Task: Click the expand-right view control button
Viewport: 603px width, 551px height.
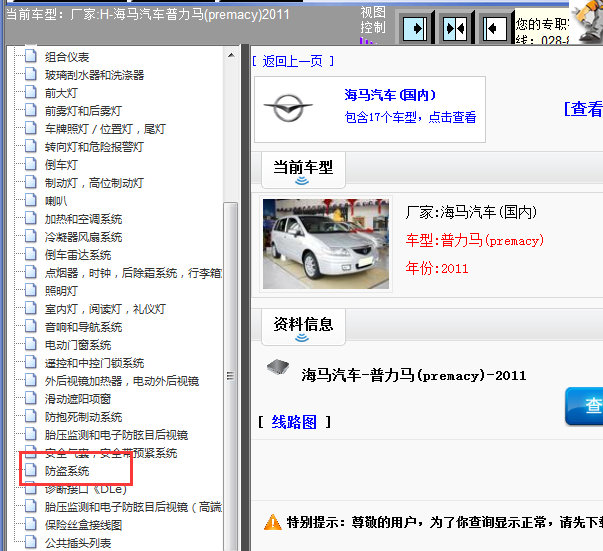Action: point(415,28)
